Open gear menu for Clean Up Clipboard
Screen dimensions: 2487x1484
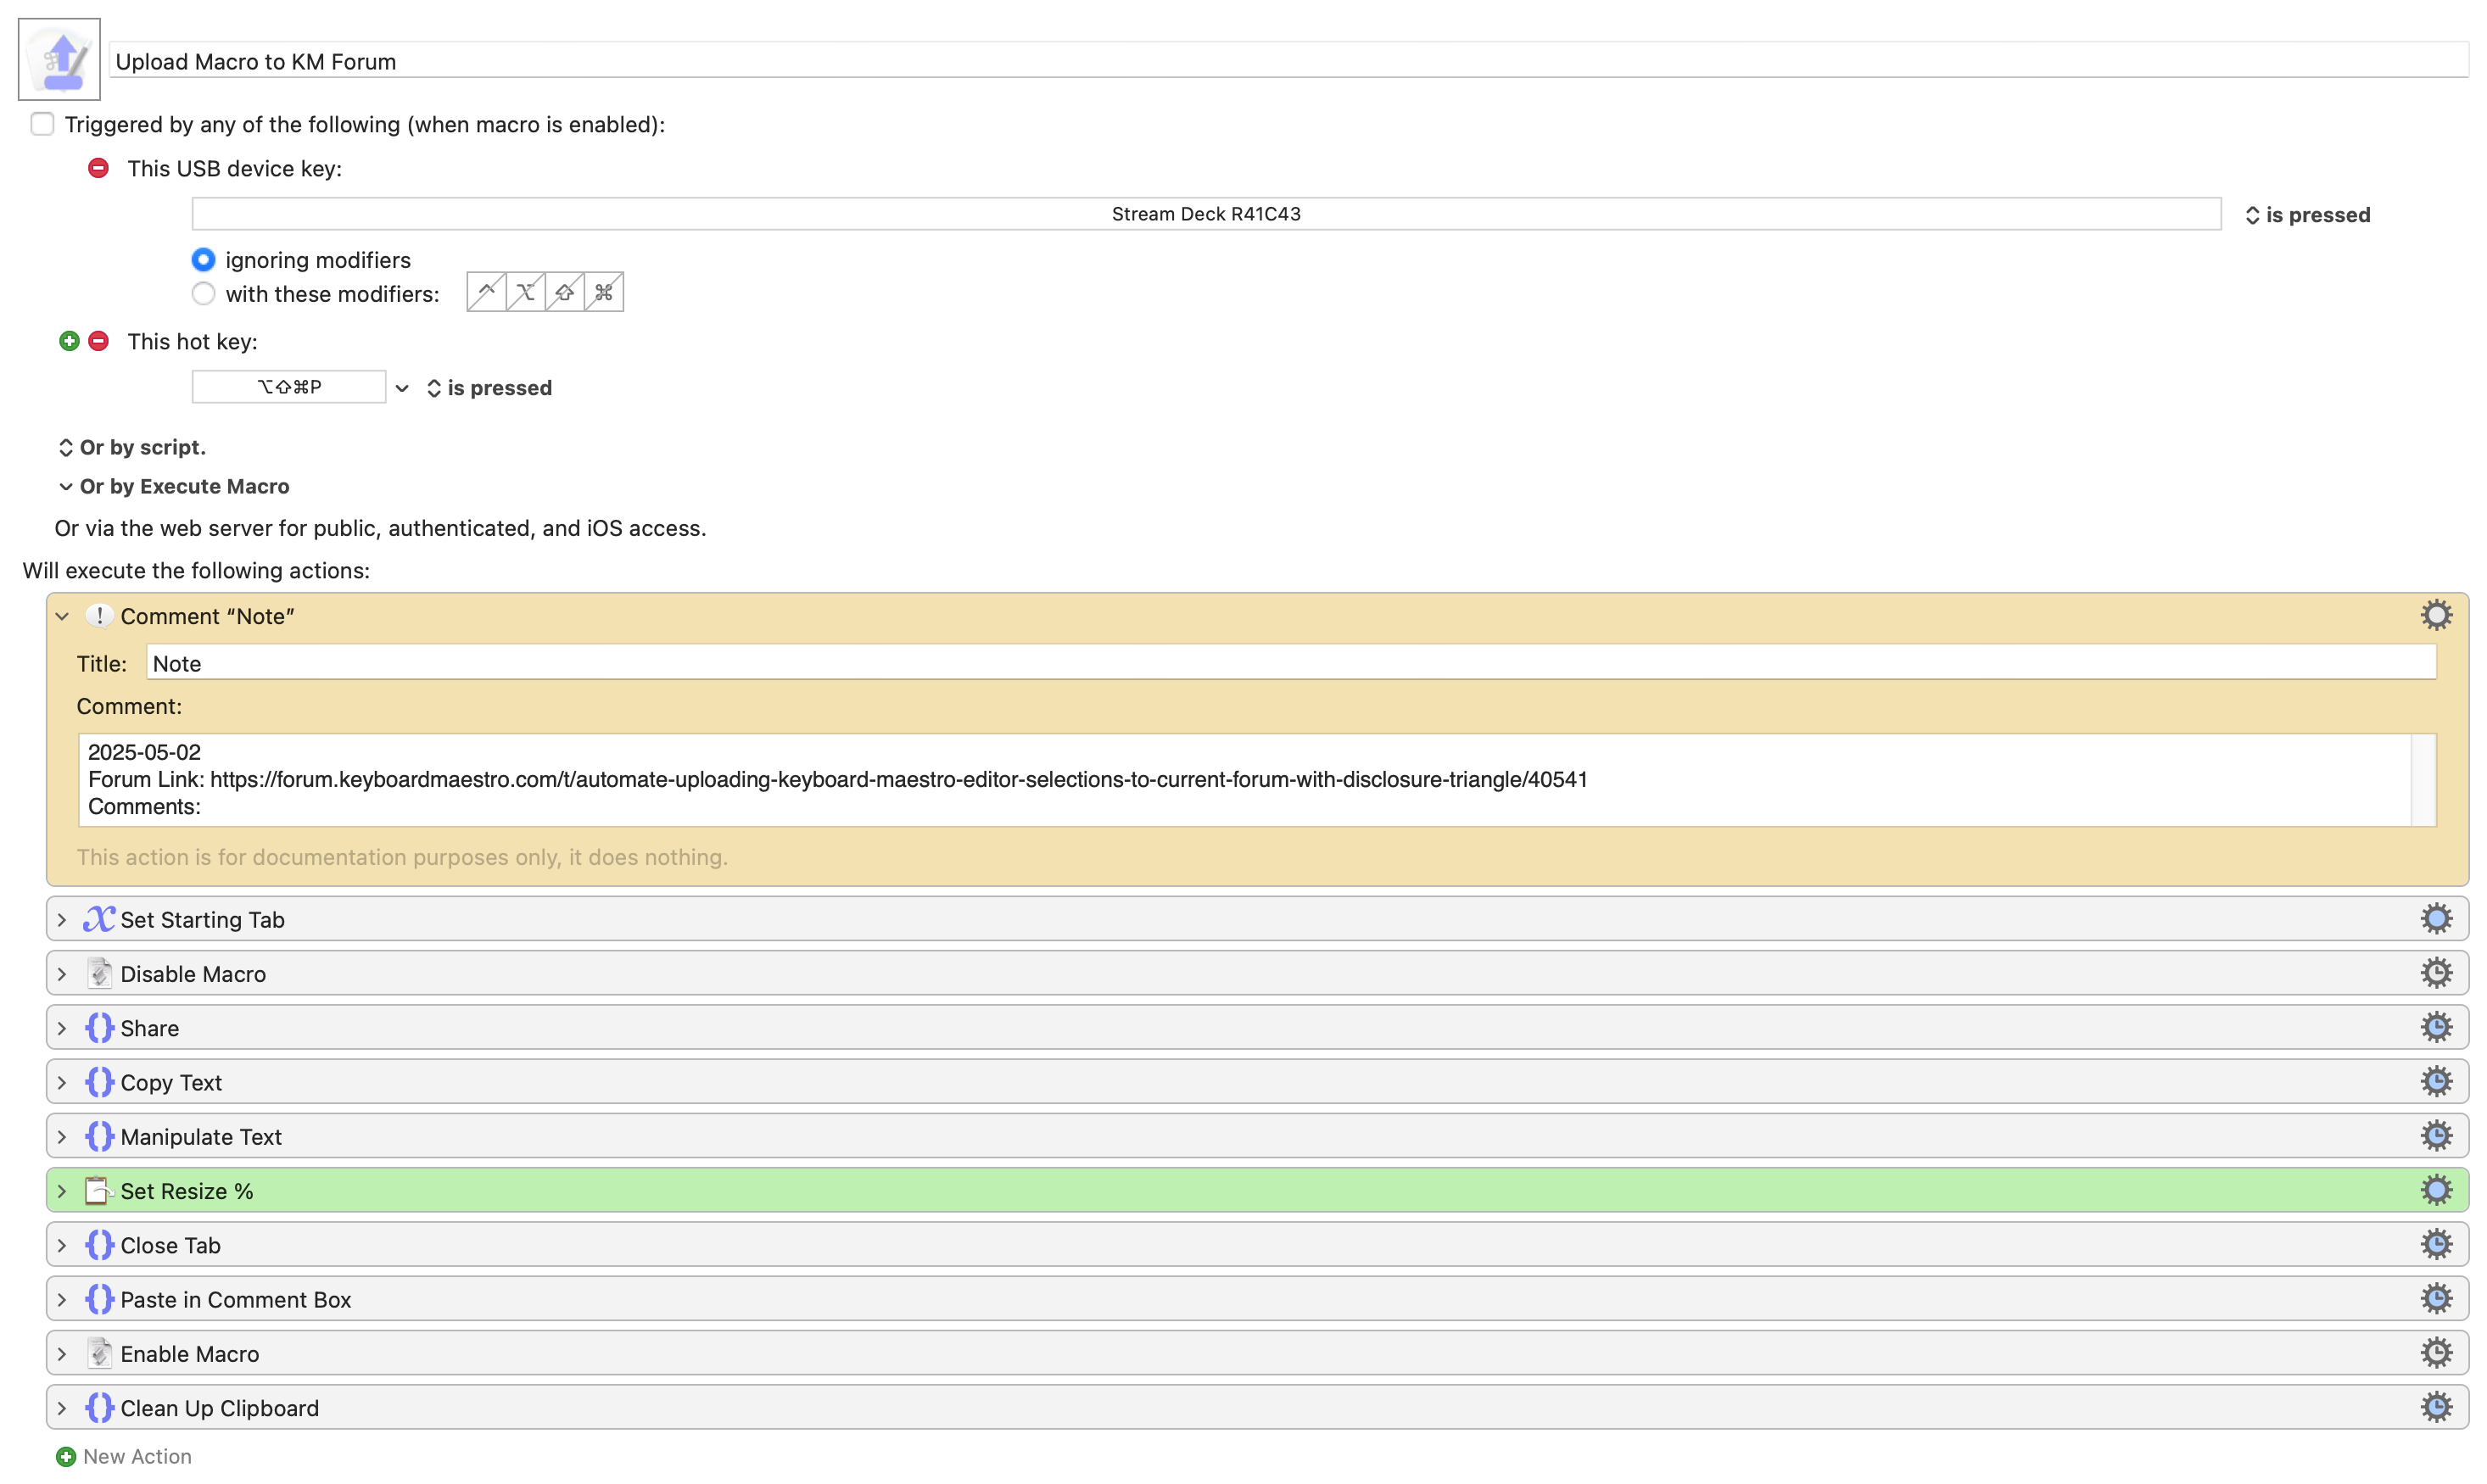click(2436, 1407)
